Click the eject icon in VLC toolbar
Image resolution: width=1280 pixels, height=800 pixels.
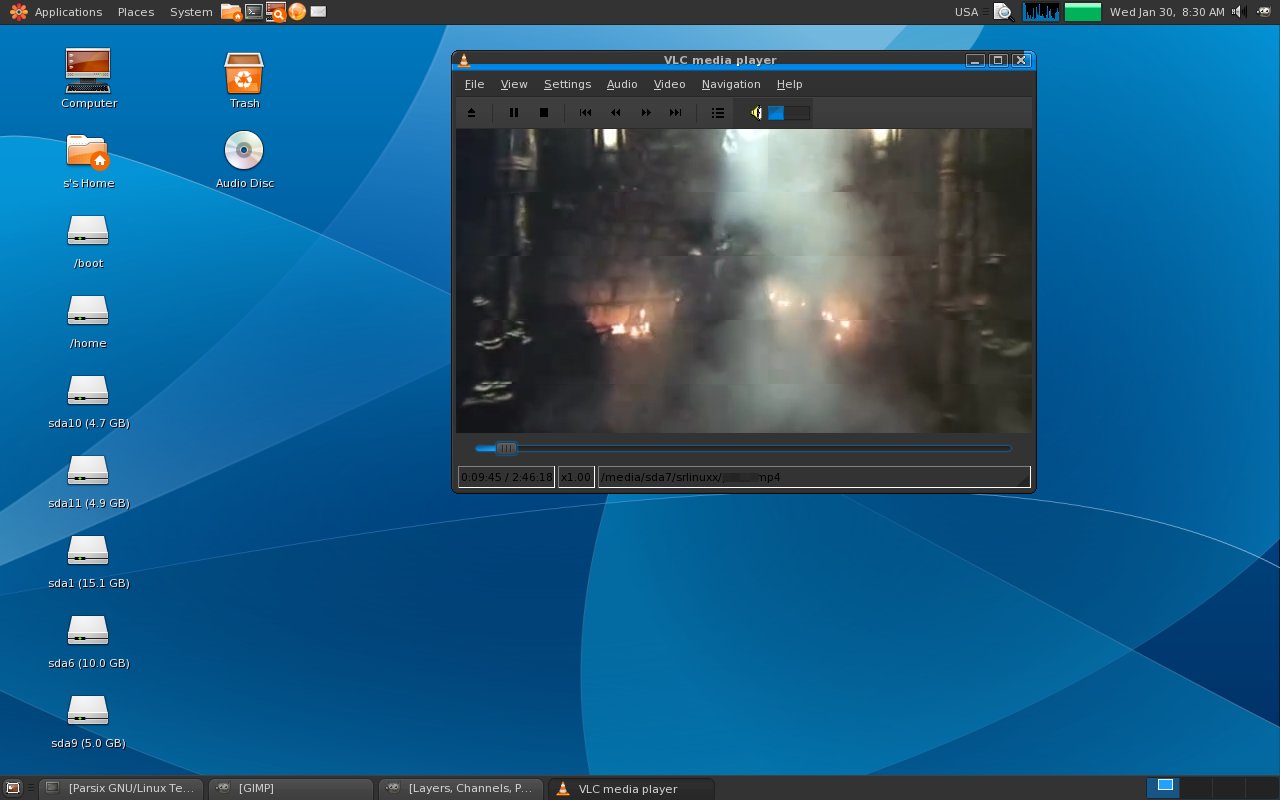point(472,113)
